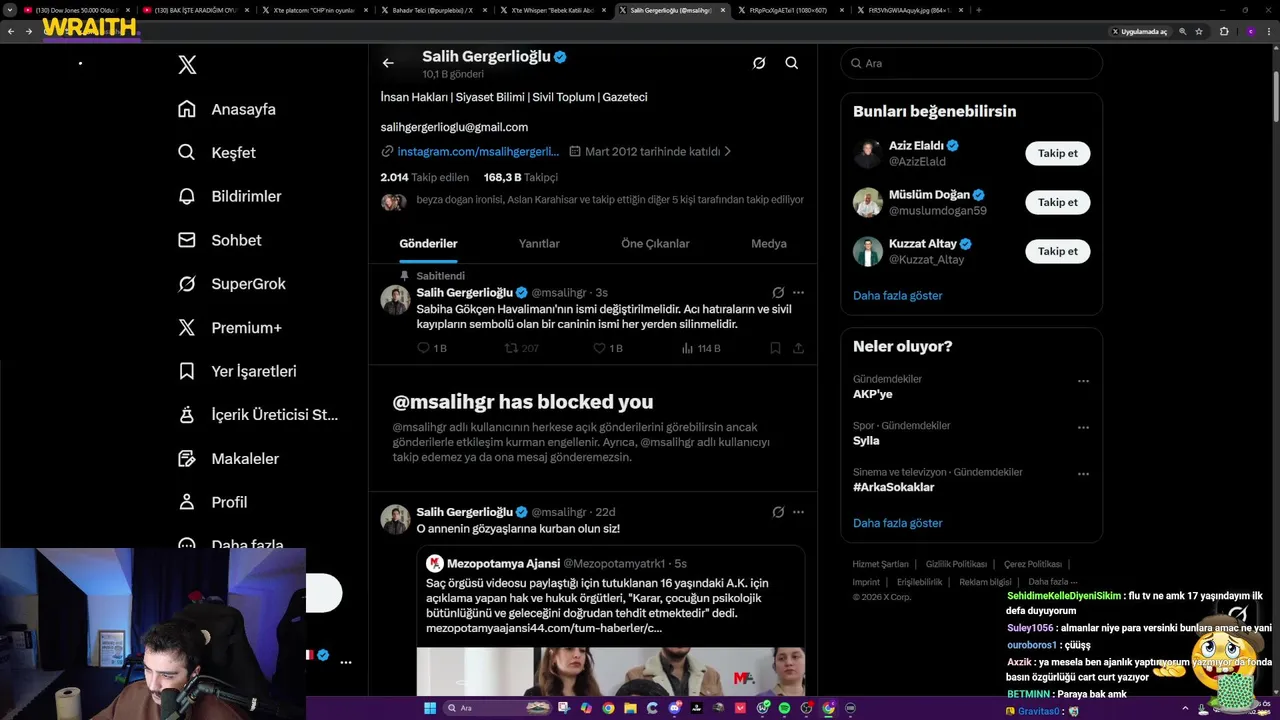Open Gizlilik Politikası footer link
The height and width of the screenshot is (720, 1280).
click(956, 564)
